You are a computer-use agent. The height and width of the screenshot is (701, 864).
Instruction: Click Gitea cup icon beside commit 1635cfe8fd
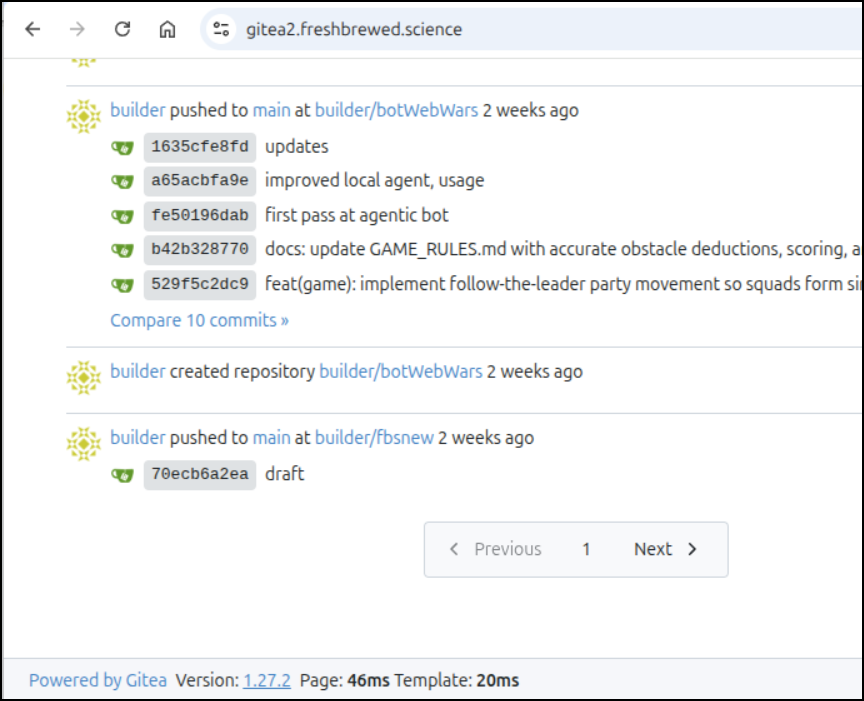click(122, 148)
